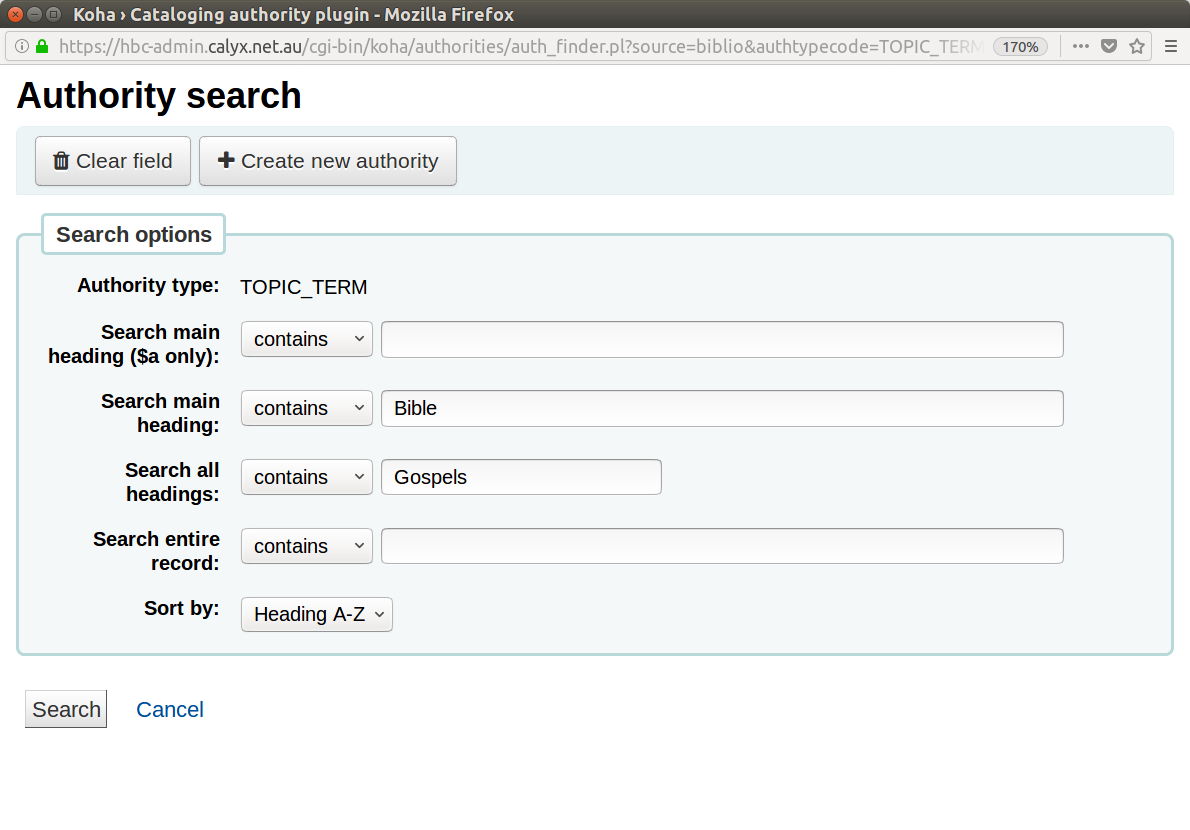Click the Clear field trash button
1190x830 pixels.
[113, 161]
